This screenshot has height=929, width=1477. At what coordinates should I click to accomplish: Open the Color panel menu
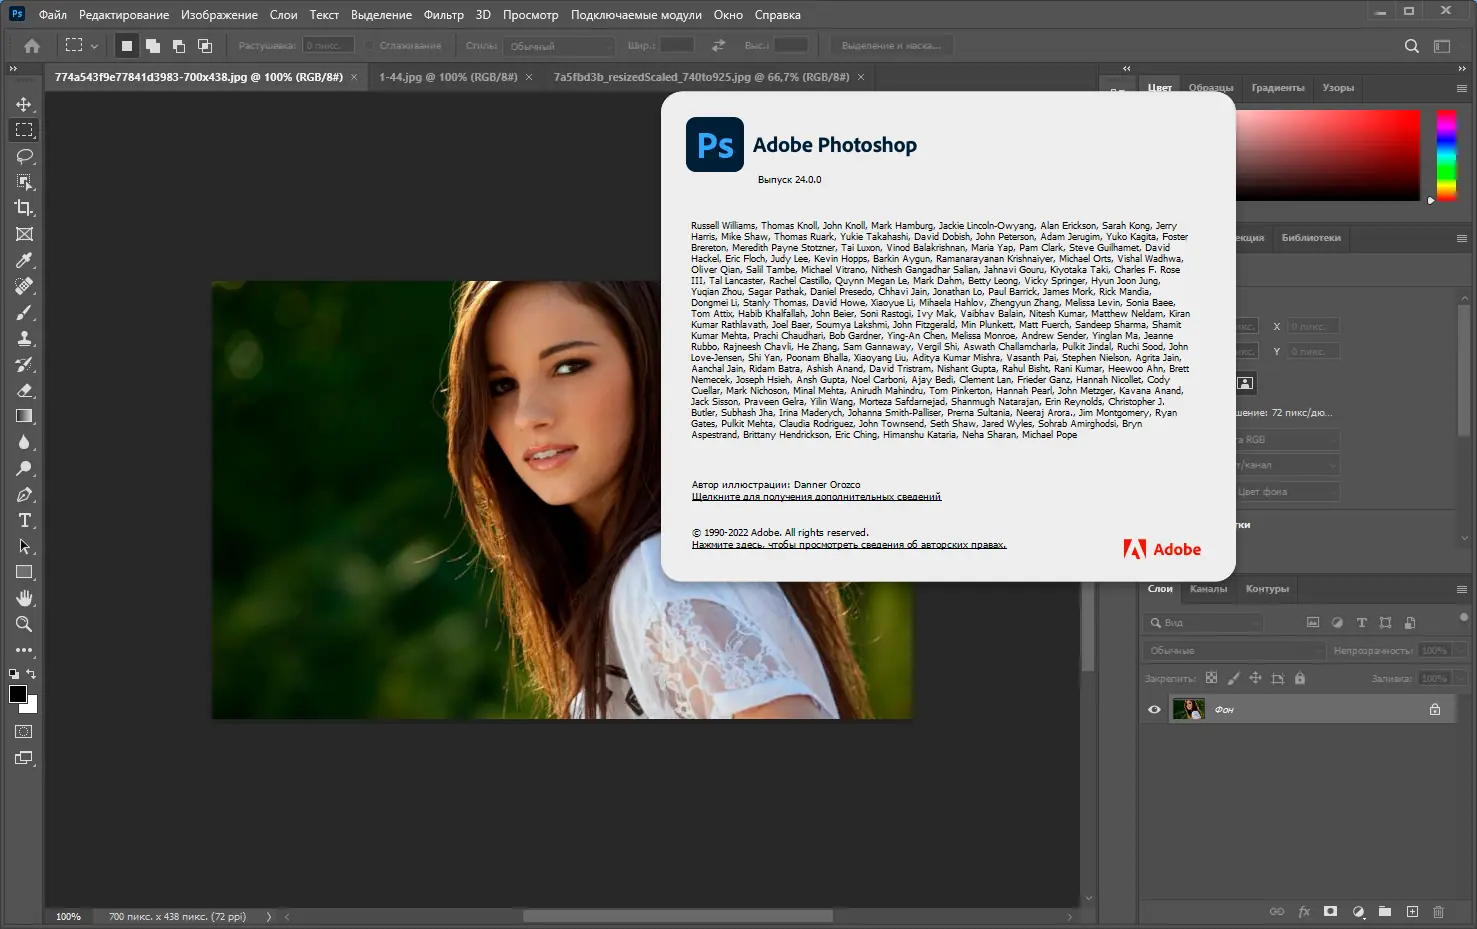(1461, 88)
